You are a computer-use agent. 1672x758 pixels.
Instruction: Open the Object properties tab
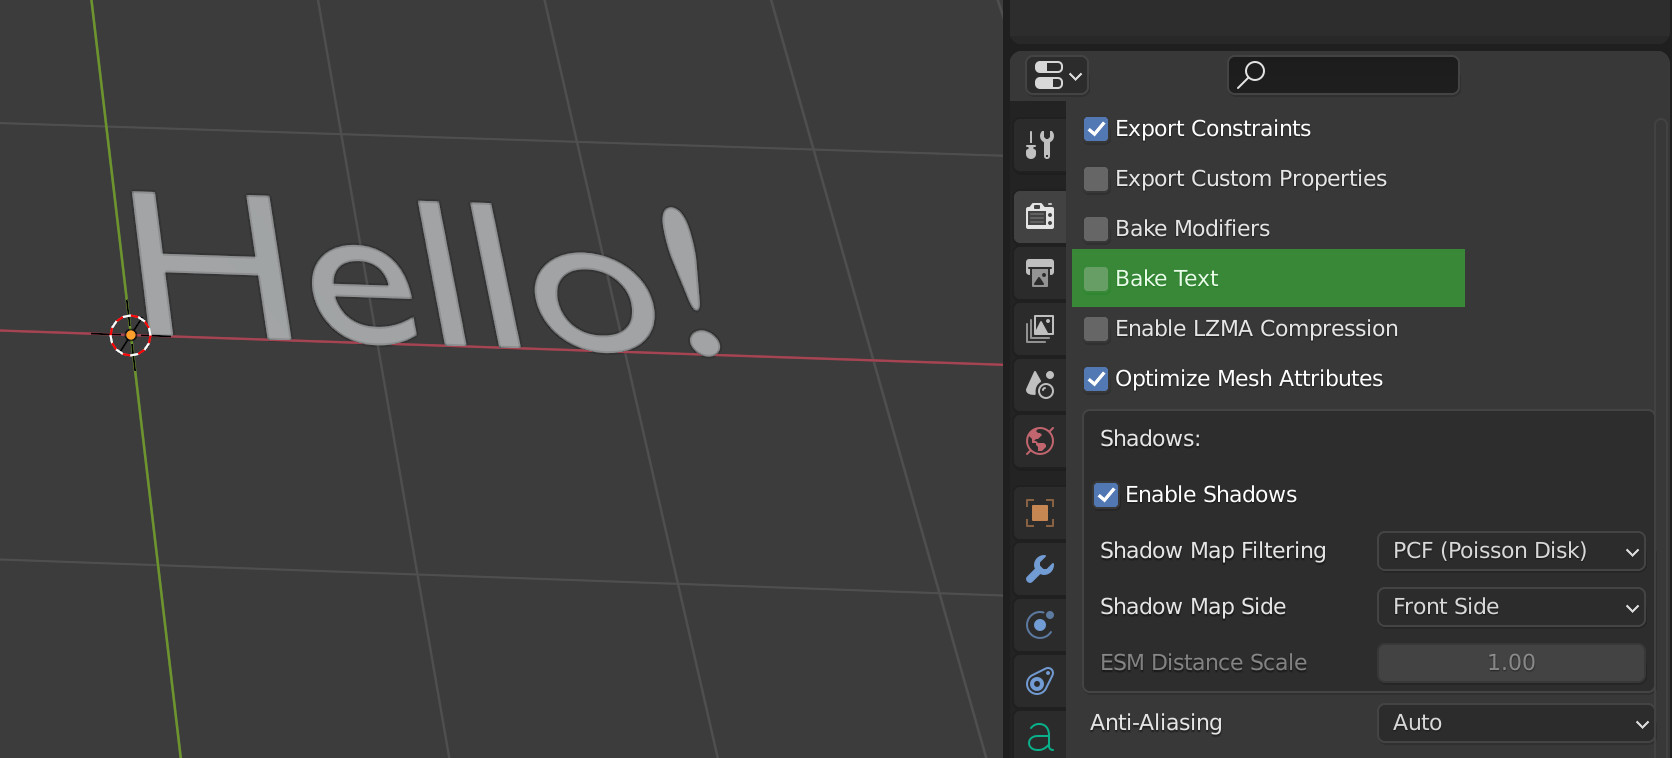(x=1040, y=513)
